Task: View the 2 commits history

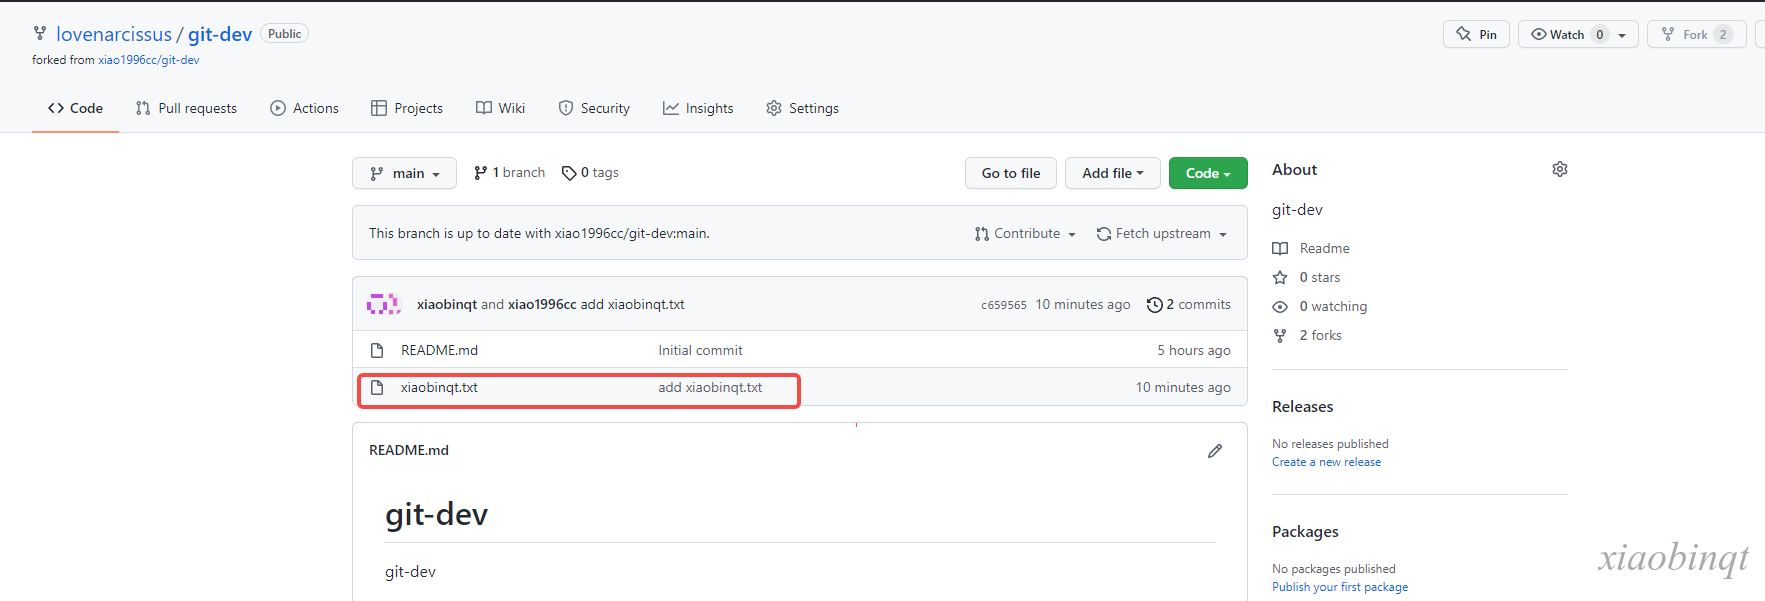Action: click(1189, 305)
